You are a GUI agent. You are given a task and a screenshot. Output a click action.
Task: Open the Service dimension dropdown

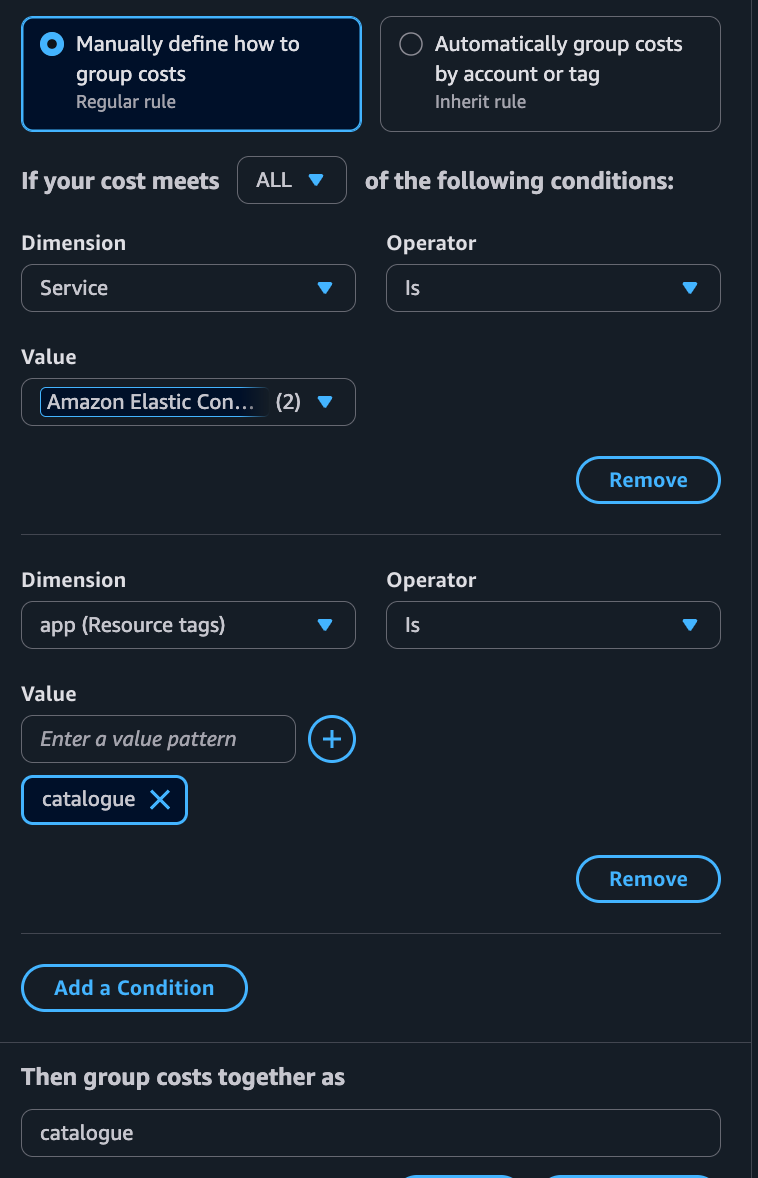188,288
